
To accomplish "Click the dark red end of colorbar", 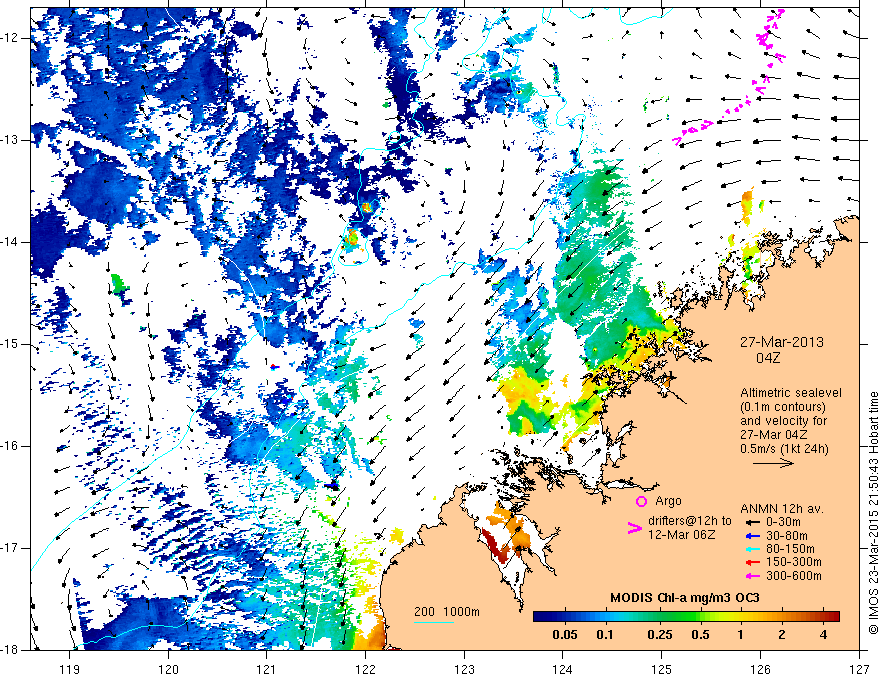I will point(834,617).
